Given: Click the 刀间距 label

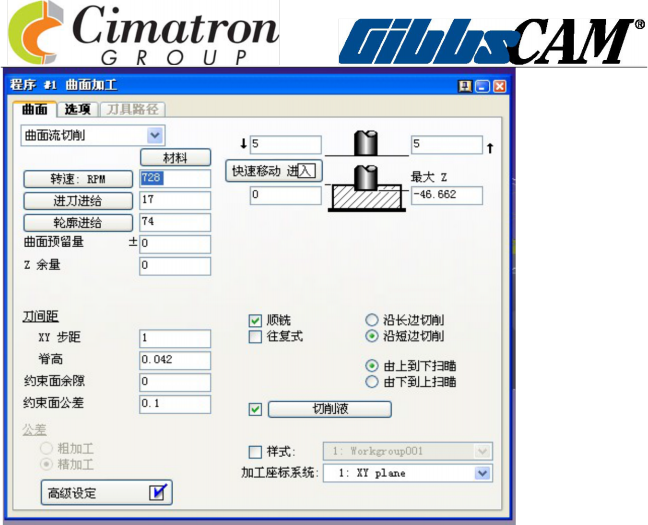Looking at the screenshot, I should coord(40,317).
